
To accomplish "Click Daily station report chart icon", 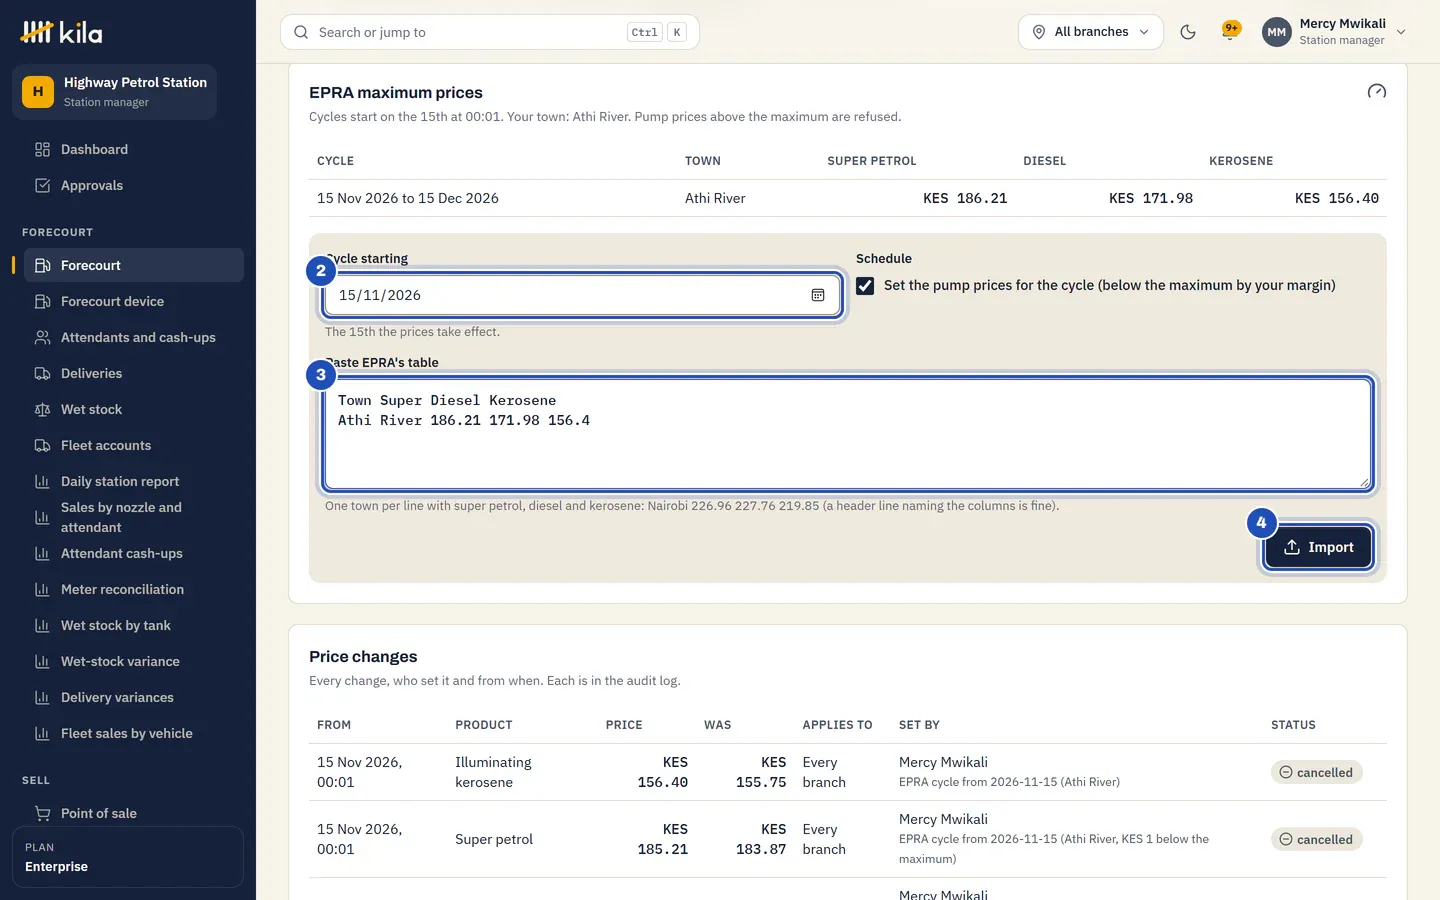I will pos(42,481).
